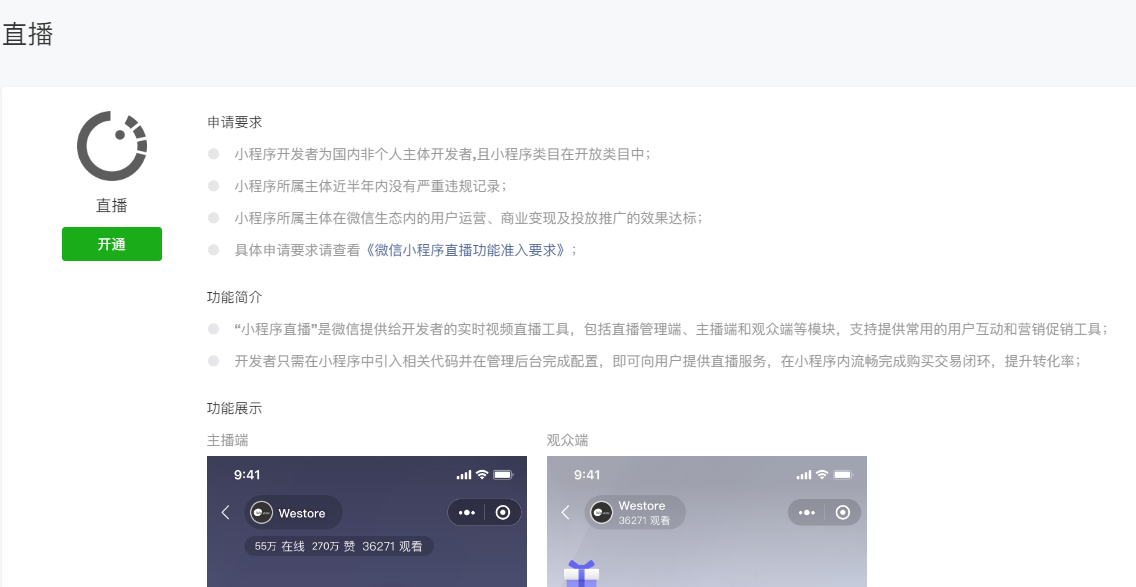Click 直播 label under the logo
1136x587 pixels.
point(112,206)
